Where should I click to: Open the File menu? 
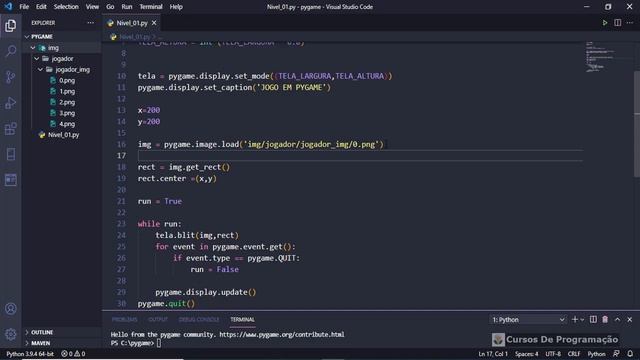tap(24, 7)
